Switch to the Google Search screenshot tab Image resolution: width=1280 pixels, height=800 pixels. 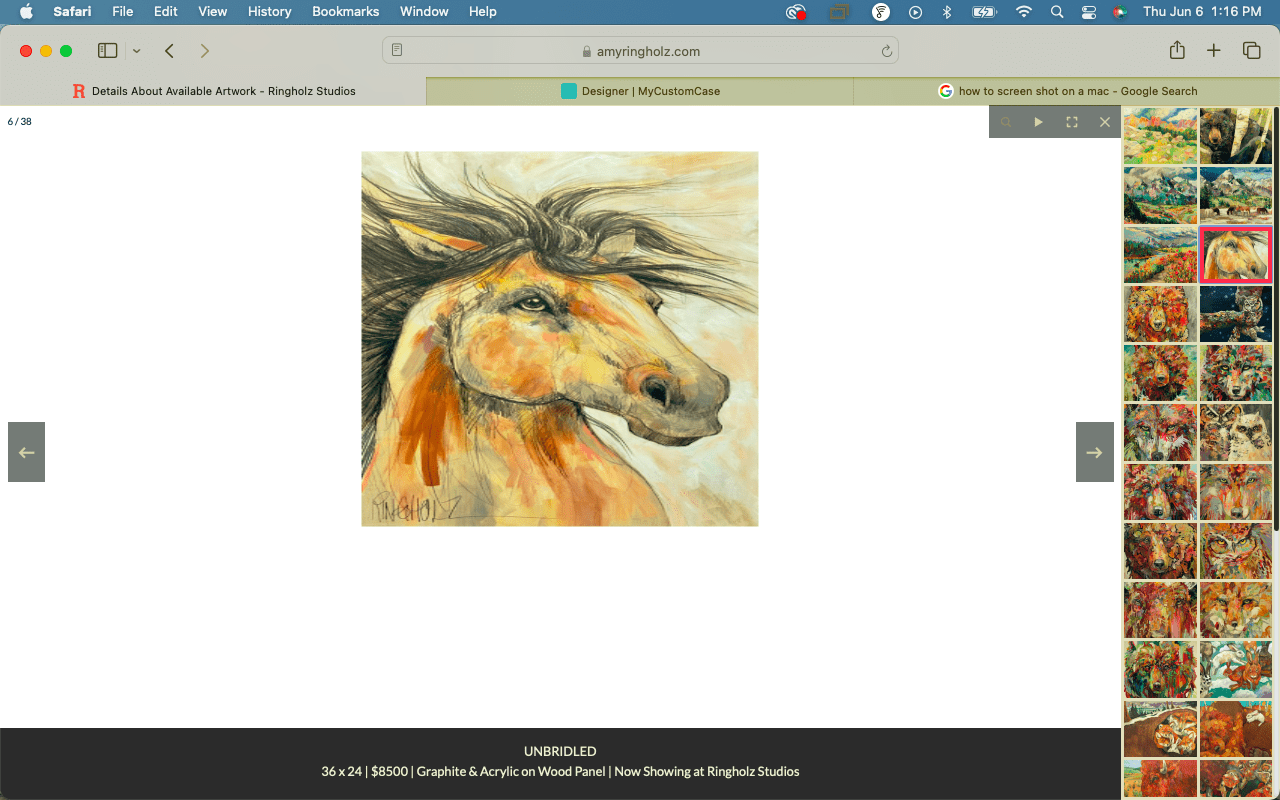[x=1066, y=91]
